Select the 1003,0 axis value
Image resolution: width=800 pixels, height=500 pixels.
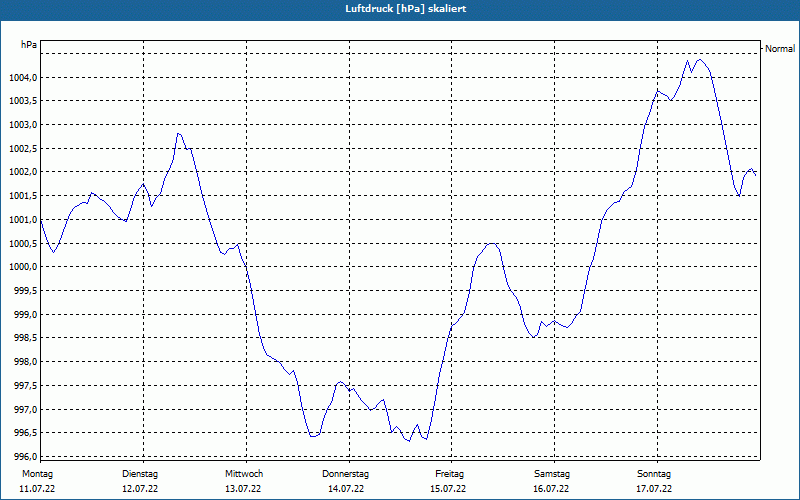click(23, 125)
